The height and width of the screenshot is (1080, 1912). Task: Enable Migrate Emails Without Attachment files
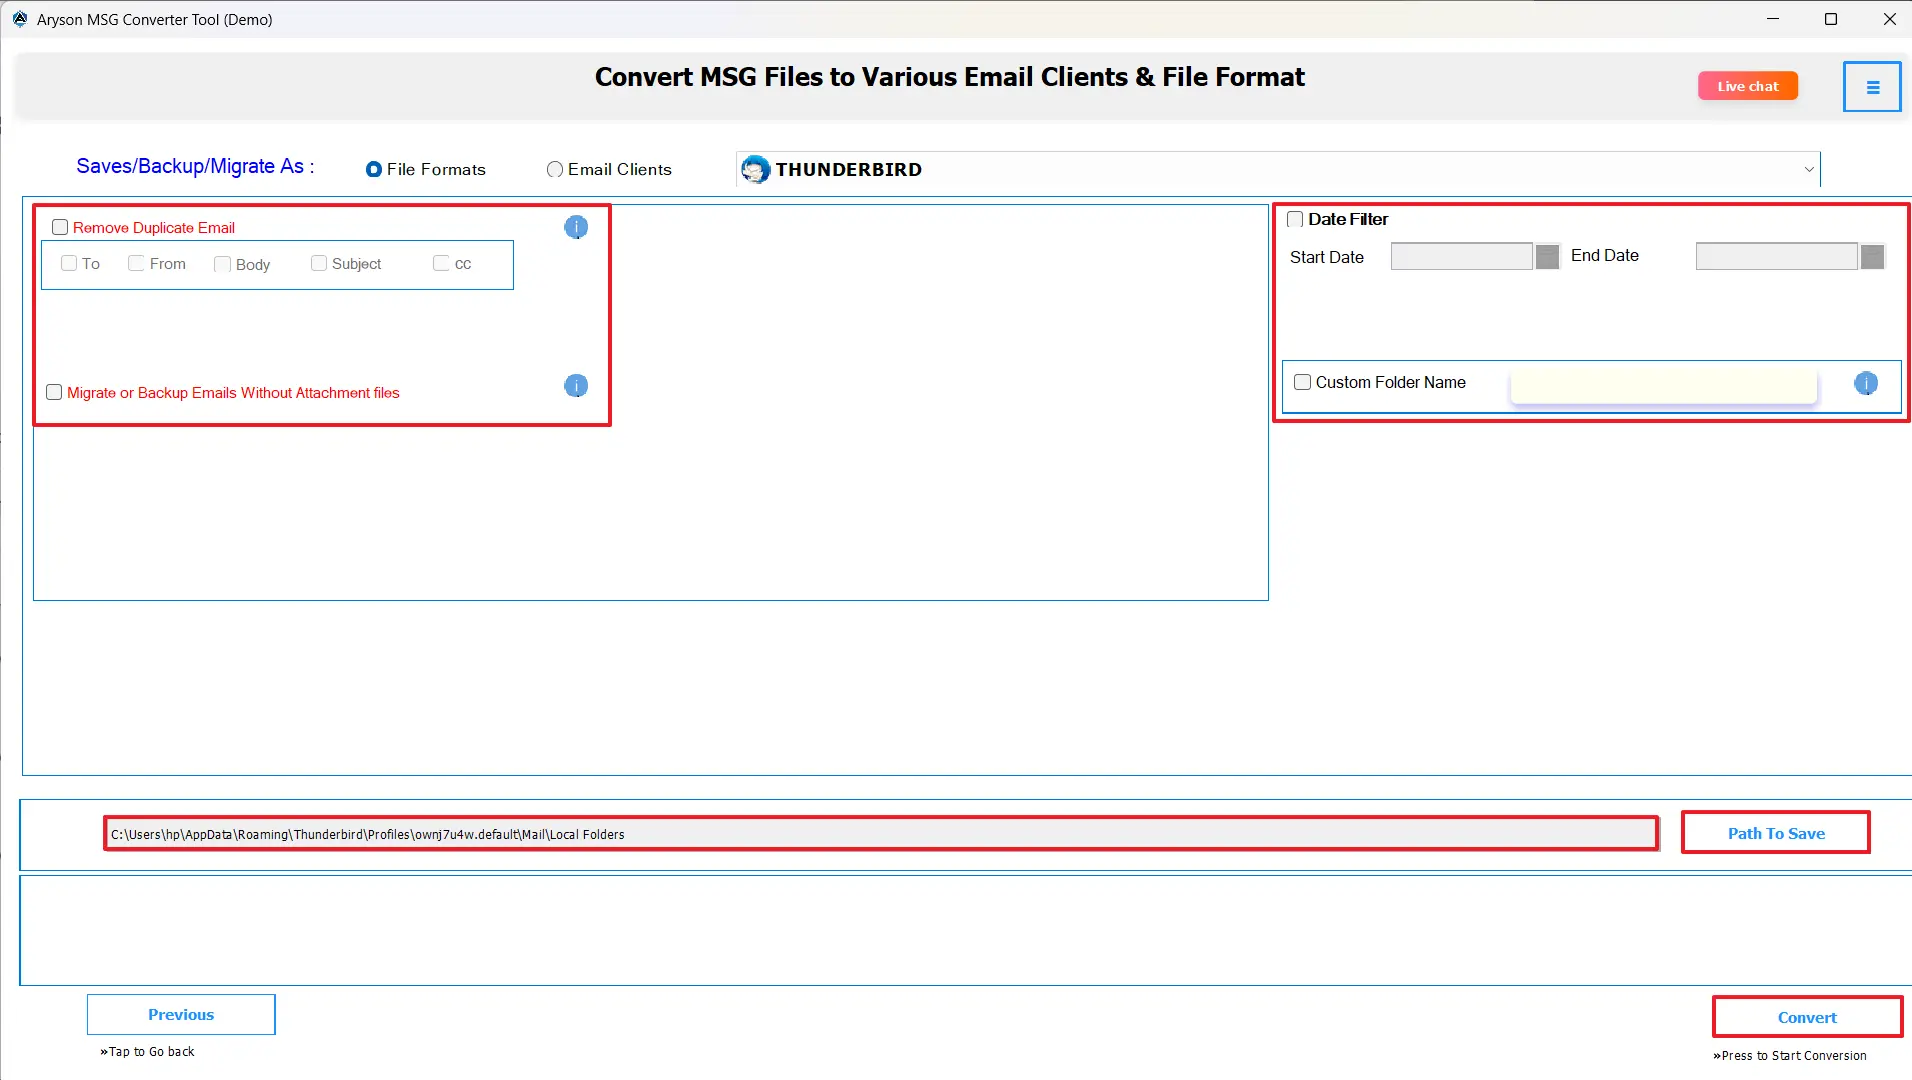[x=54, y=392]
